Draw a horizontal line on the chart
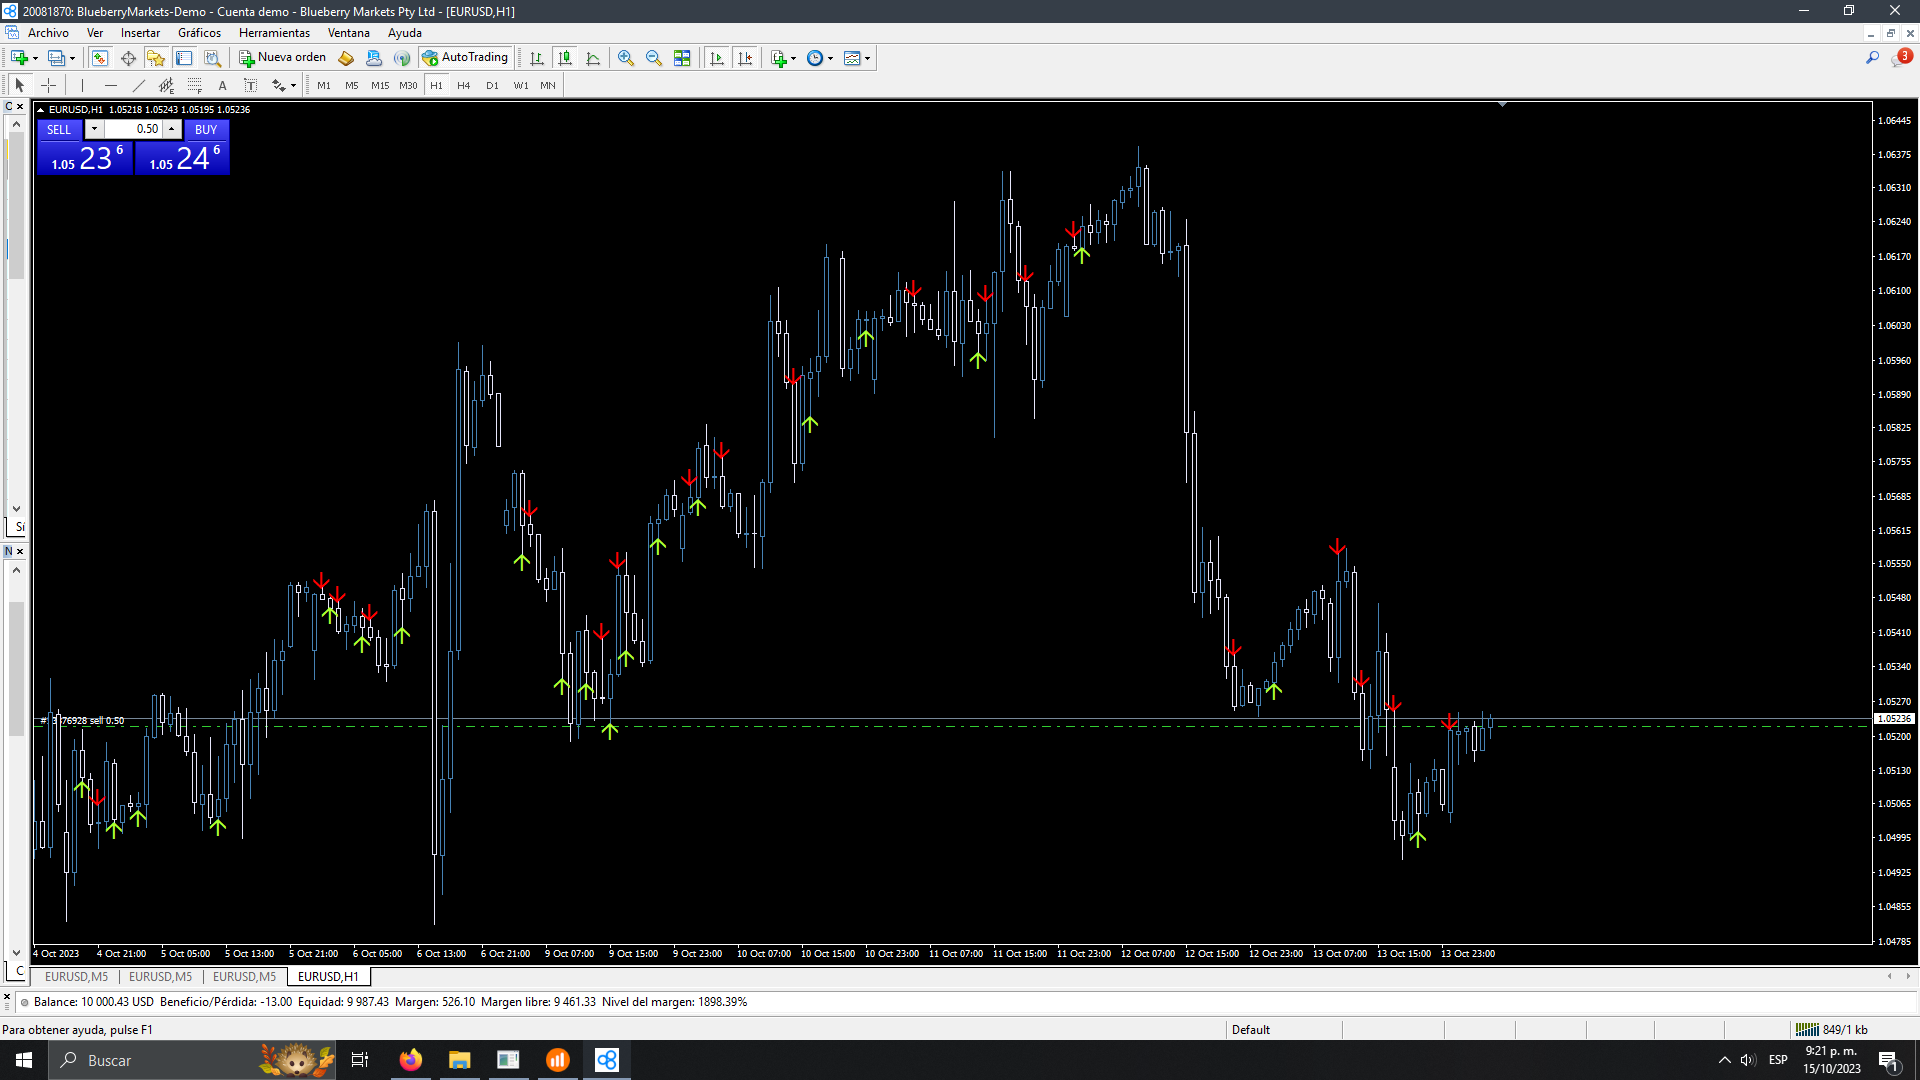The width and height of the screenshot is (1920, 1080). [111, 86]
